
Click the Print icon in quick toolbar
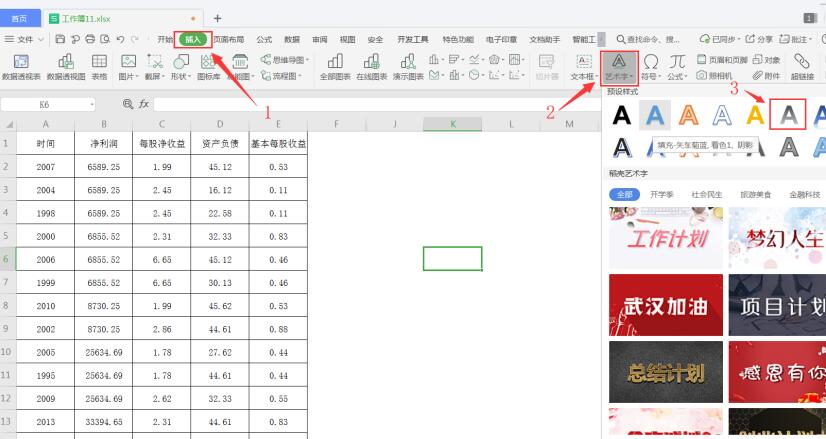(91, 39)
